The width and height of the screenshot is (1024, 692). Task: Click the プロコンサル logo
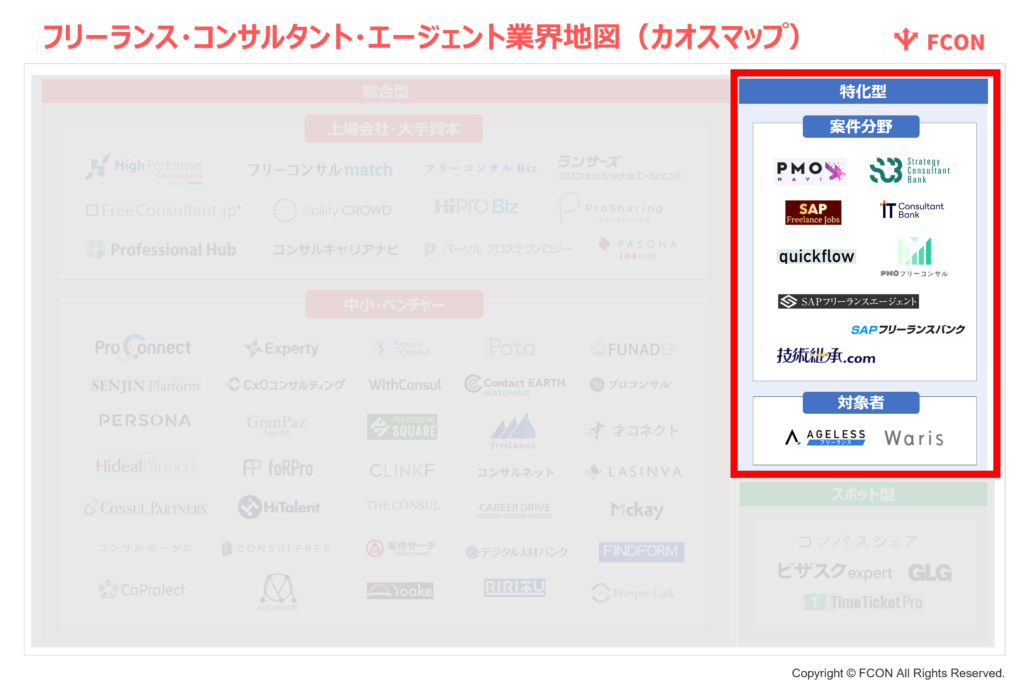click(x=630, y=385)
